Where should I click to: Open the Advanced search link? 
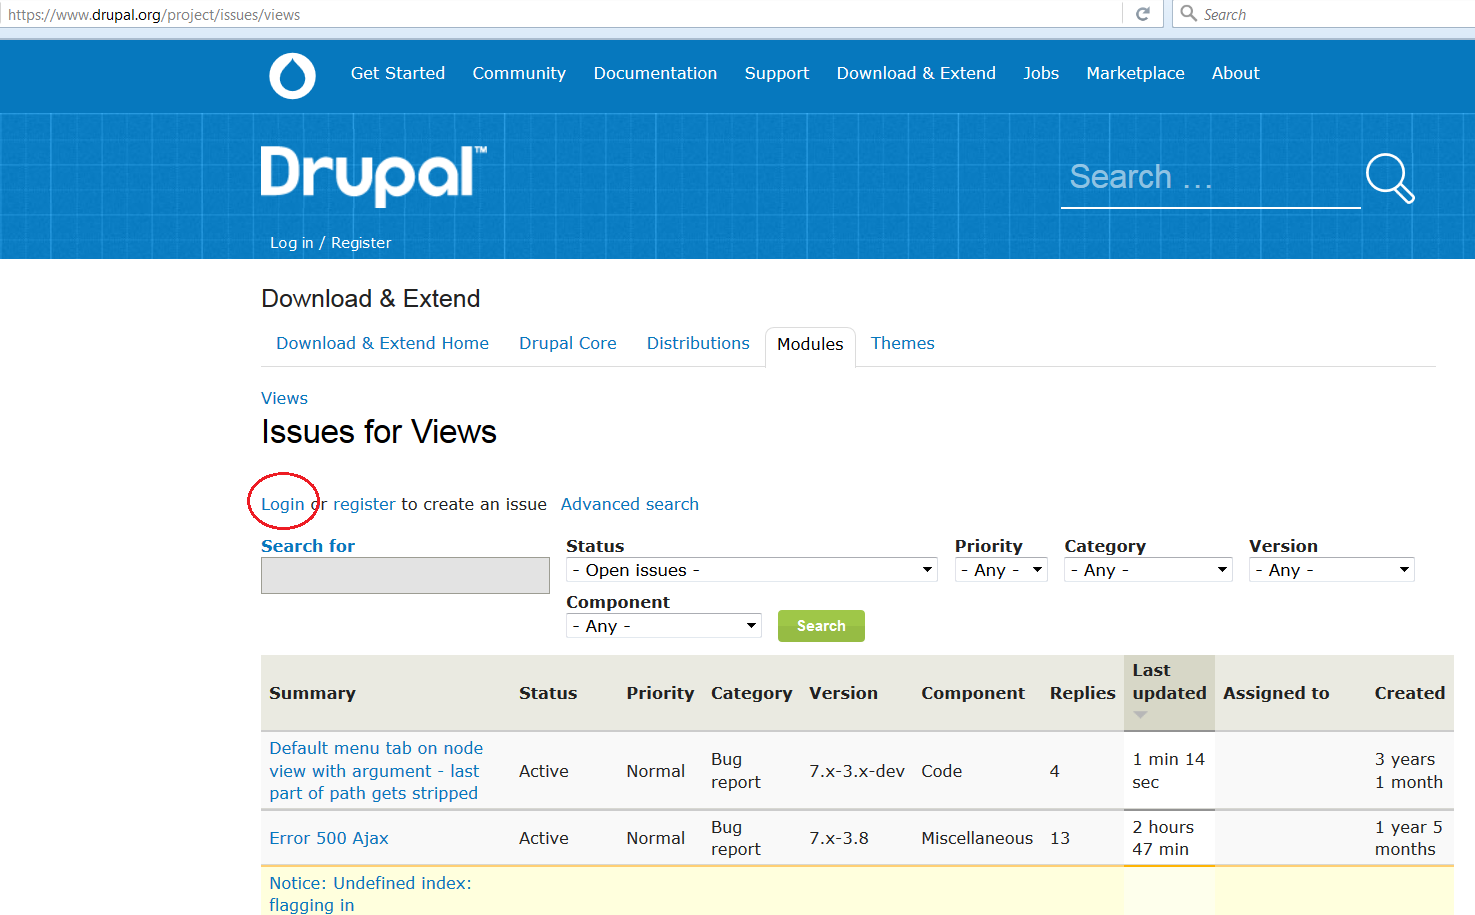(x=630, y=504)
